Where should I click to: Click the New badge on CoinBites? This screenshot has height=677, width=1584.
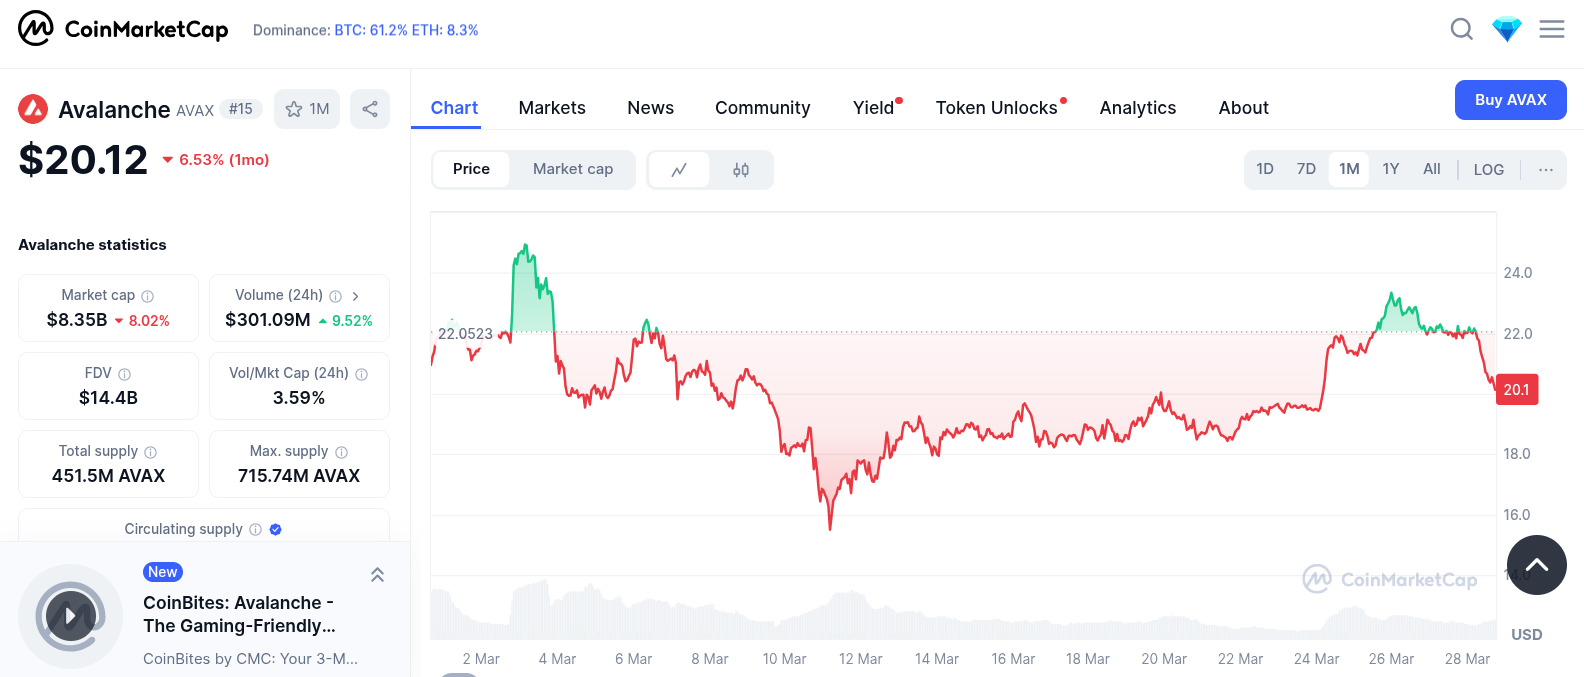pos(163,572)
